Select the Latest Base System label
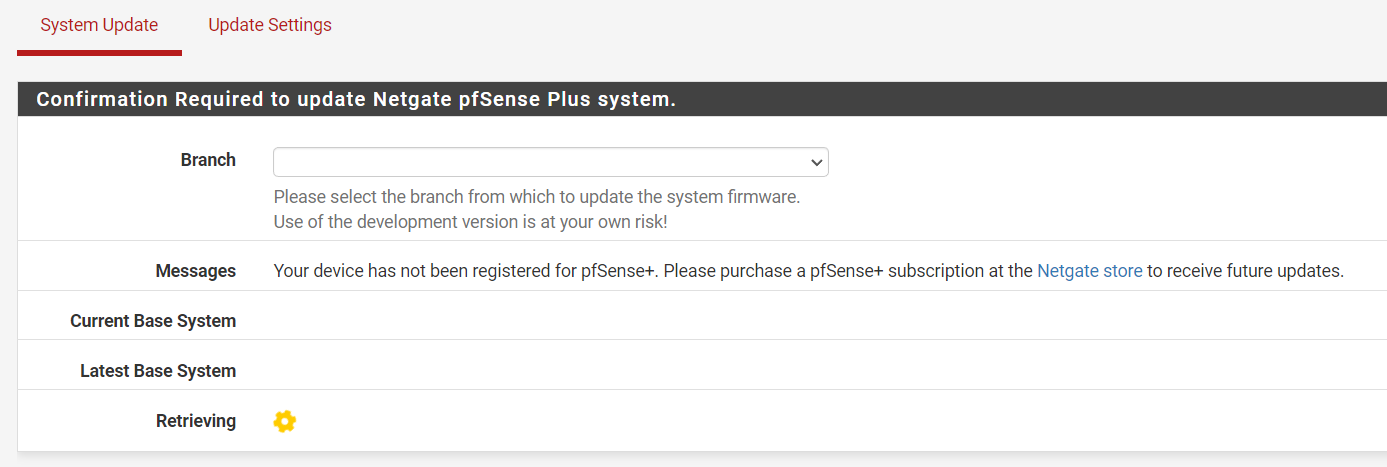 point(158,371)
